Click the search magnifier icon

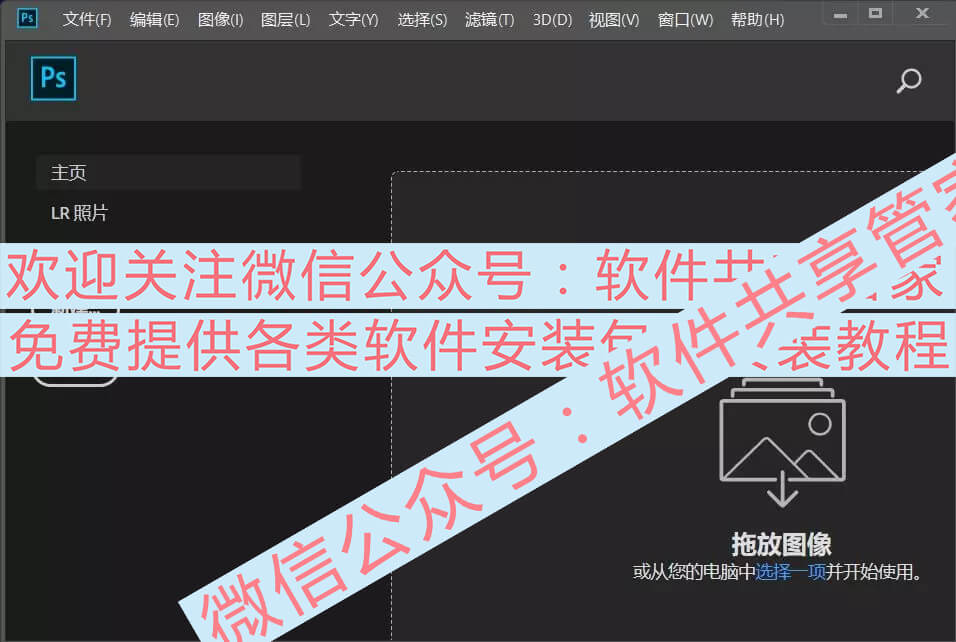908,80
